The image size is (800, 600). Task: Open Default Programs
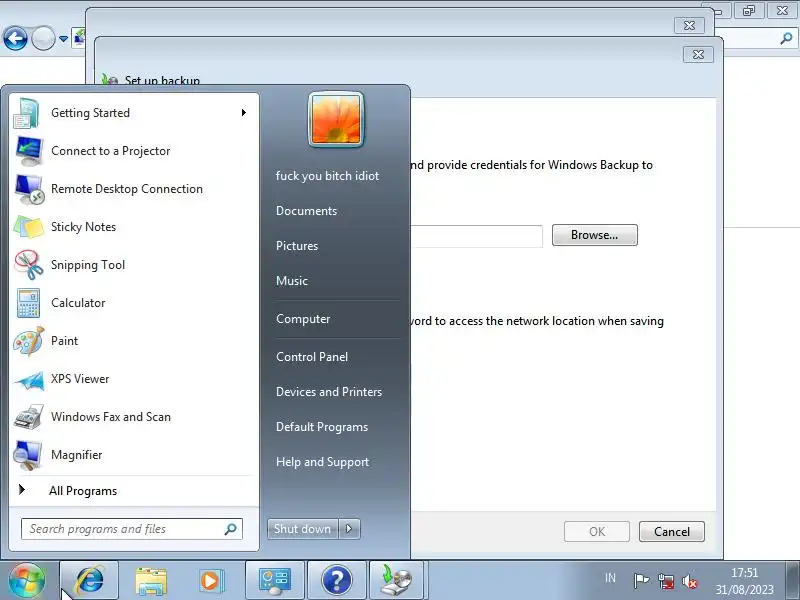pos(322,427)
